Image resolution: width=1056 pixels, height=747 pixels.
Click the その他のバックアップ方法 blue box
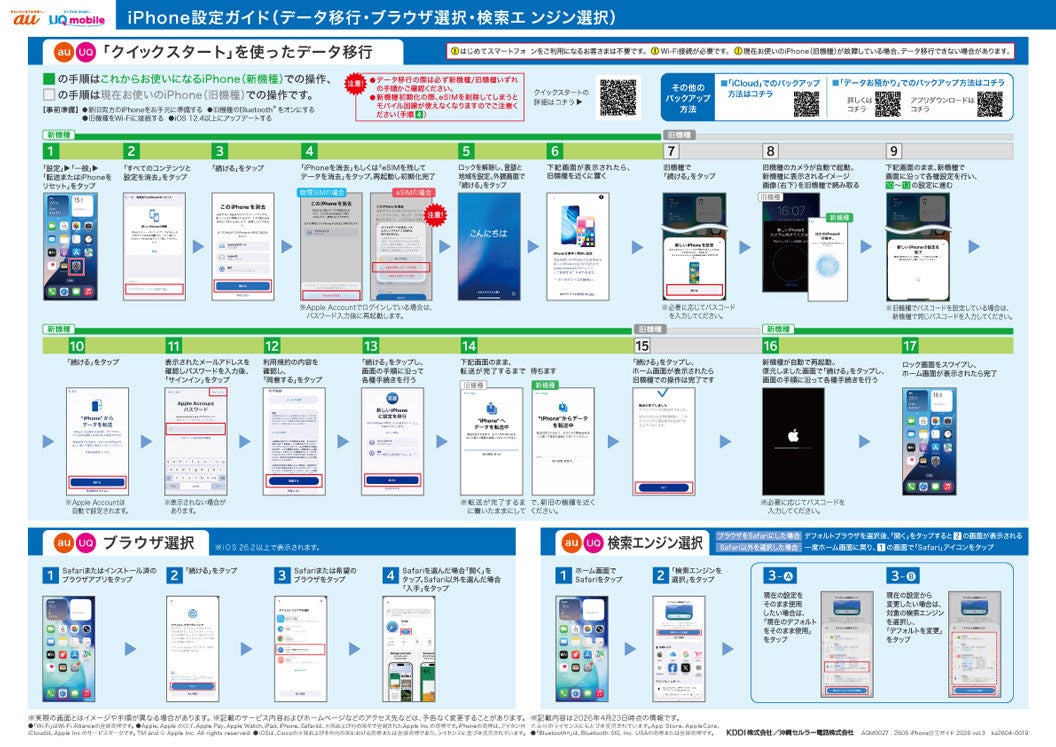688,98
